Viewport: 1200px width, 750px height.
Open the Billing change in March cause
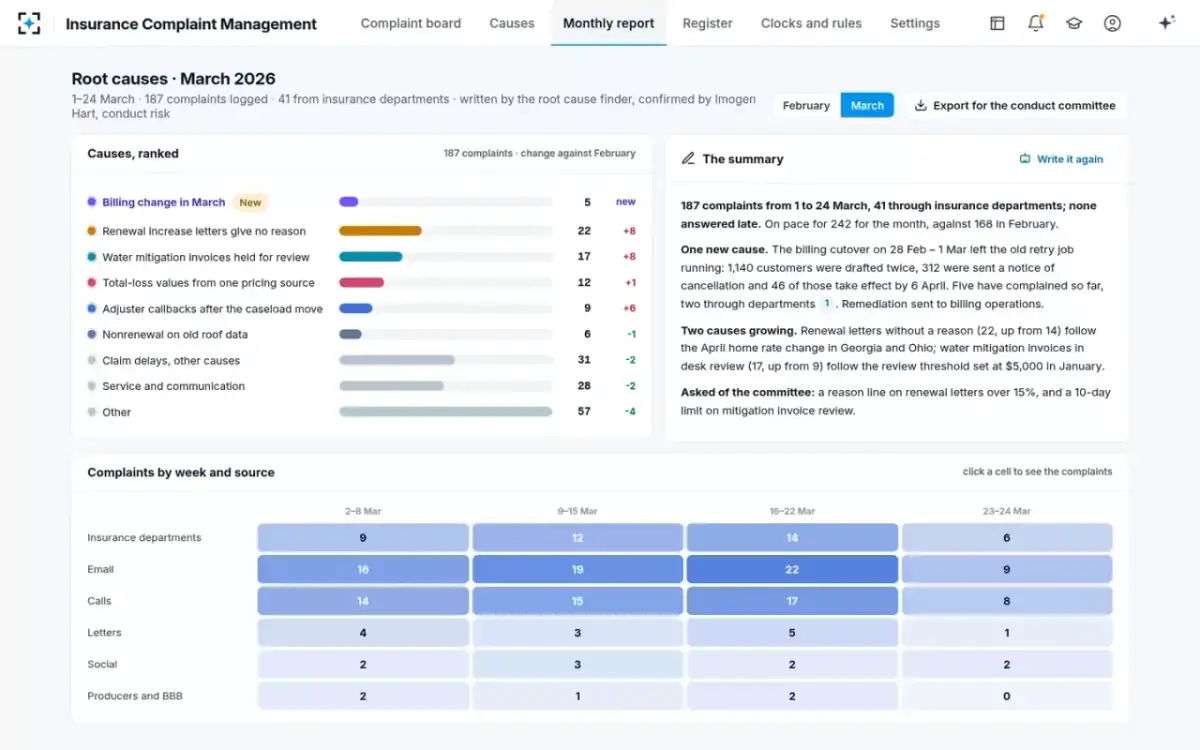(164, 202)
